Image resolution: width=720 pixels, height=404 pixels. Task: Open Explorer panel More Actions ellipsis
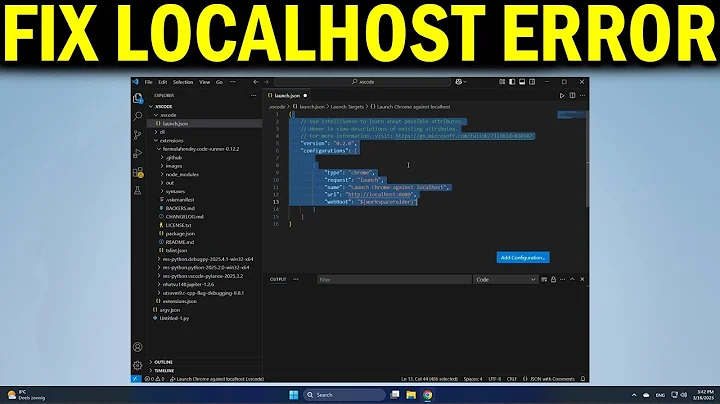[x=253, y=95]
